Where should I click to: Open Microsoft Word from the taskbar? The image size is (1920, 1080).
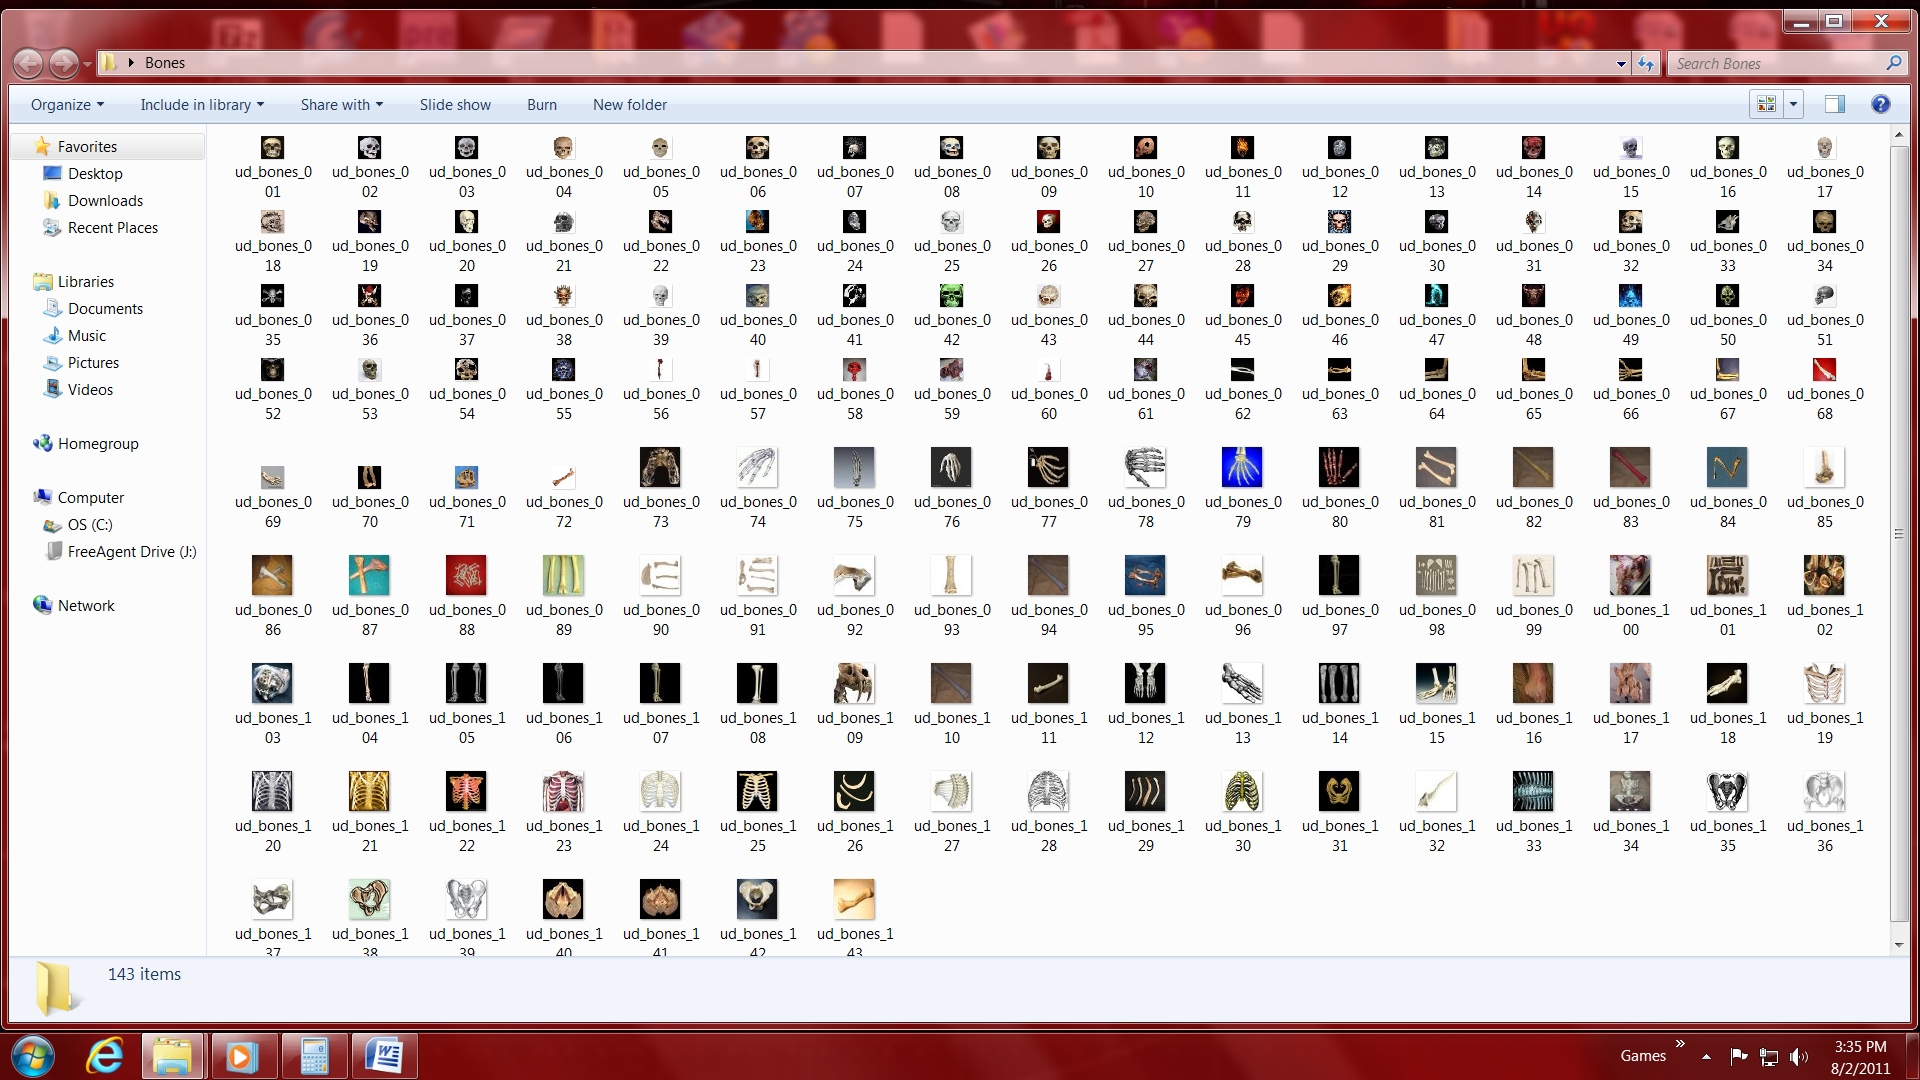[x=384, y=1056]
